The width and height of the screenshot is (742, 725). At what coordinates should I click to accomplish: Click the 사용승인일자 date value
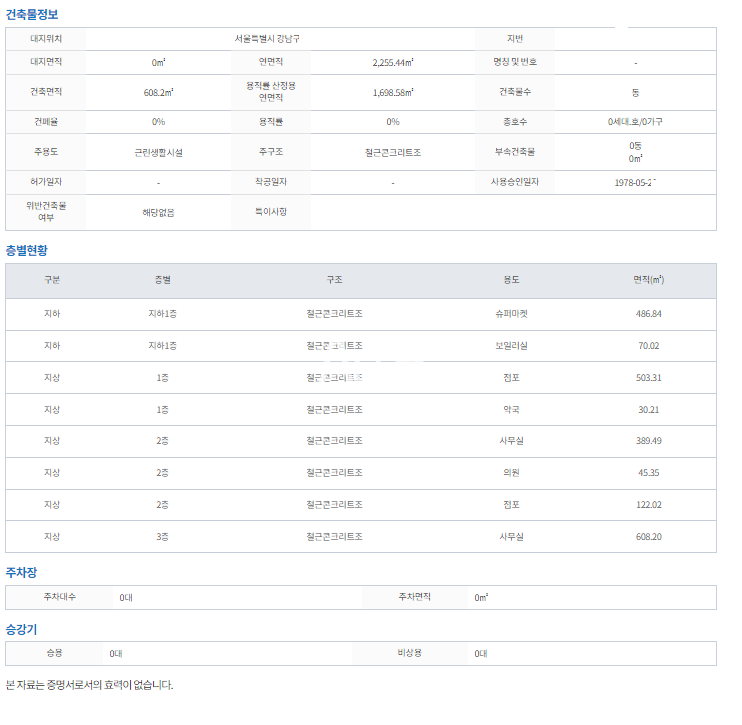tap(634, 183)
